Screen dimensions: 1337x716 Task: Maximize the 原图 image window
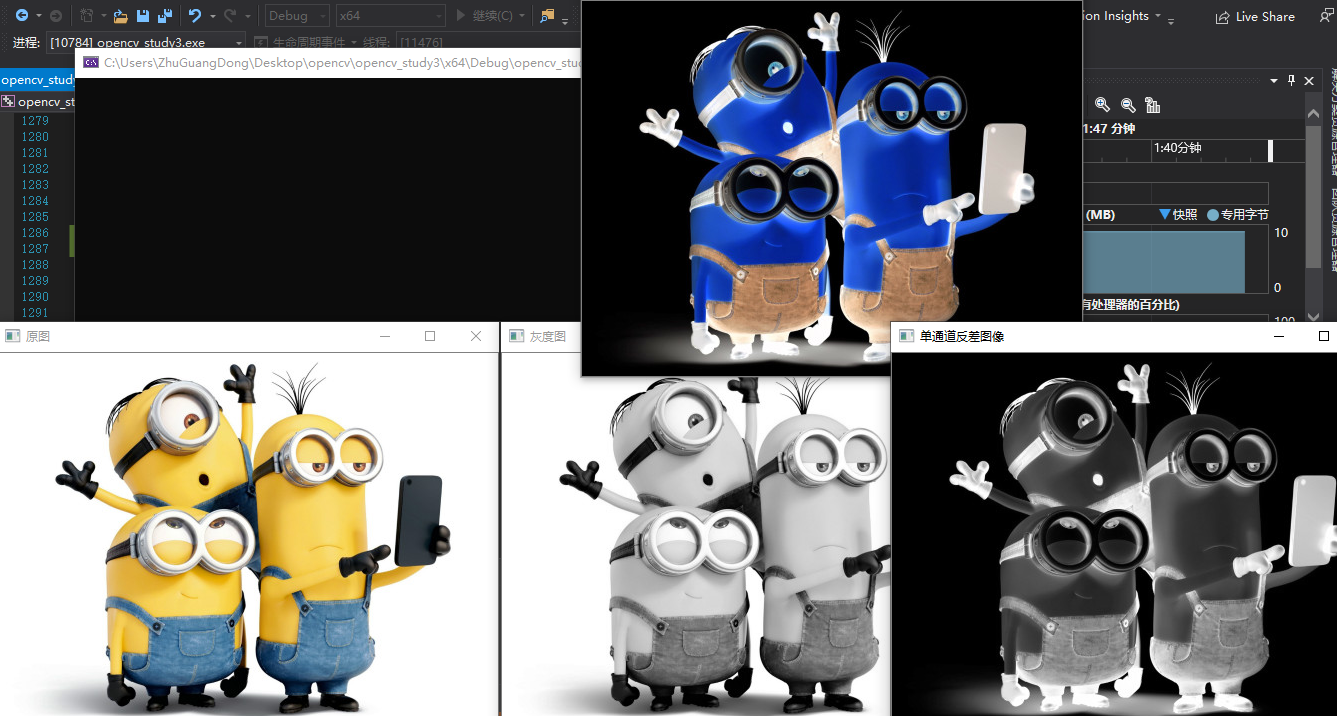coord(430,337)
